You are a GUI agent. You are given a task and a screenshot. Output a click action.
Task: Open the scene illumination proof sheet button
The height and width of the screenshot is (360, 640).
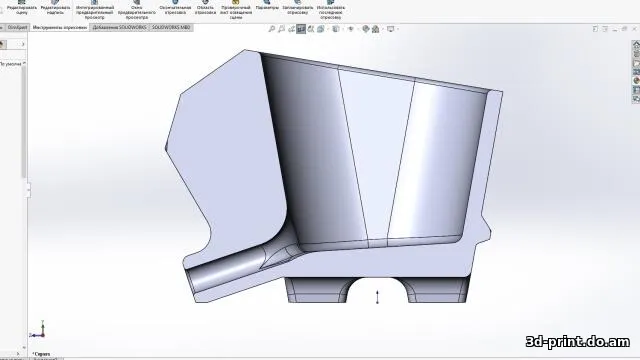[236, 10]
